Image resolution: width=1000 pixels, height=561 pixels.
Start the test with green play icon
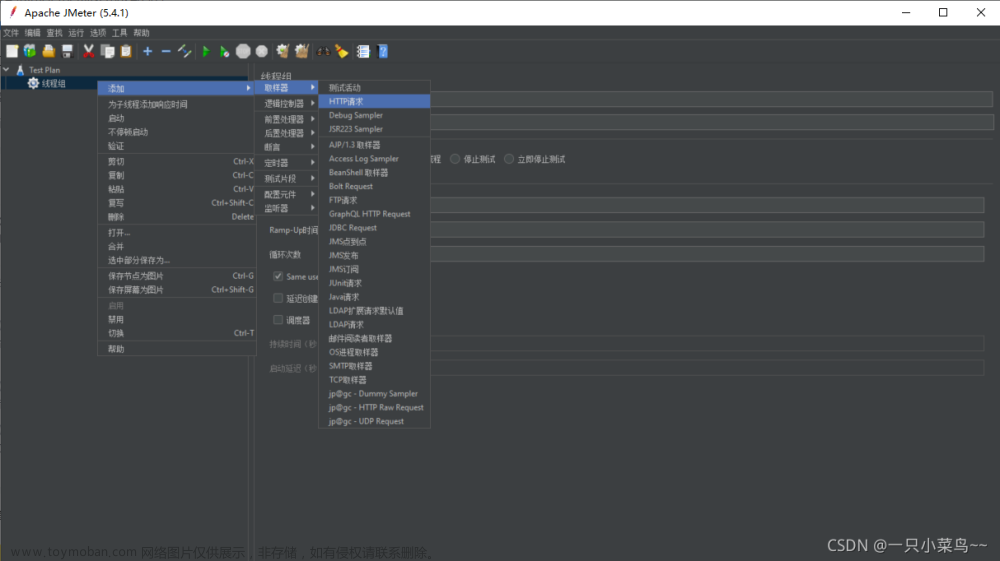coord(205,51)
